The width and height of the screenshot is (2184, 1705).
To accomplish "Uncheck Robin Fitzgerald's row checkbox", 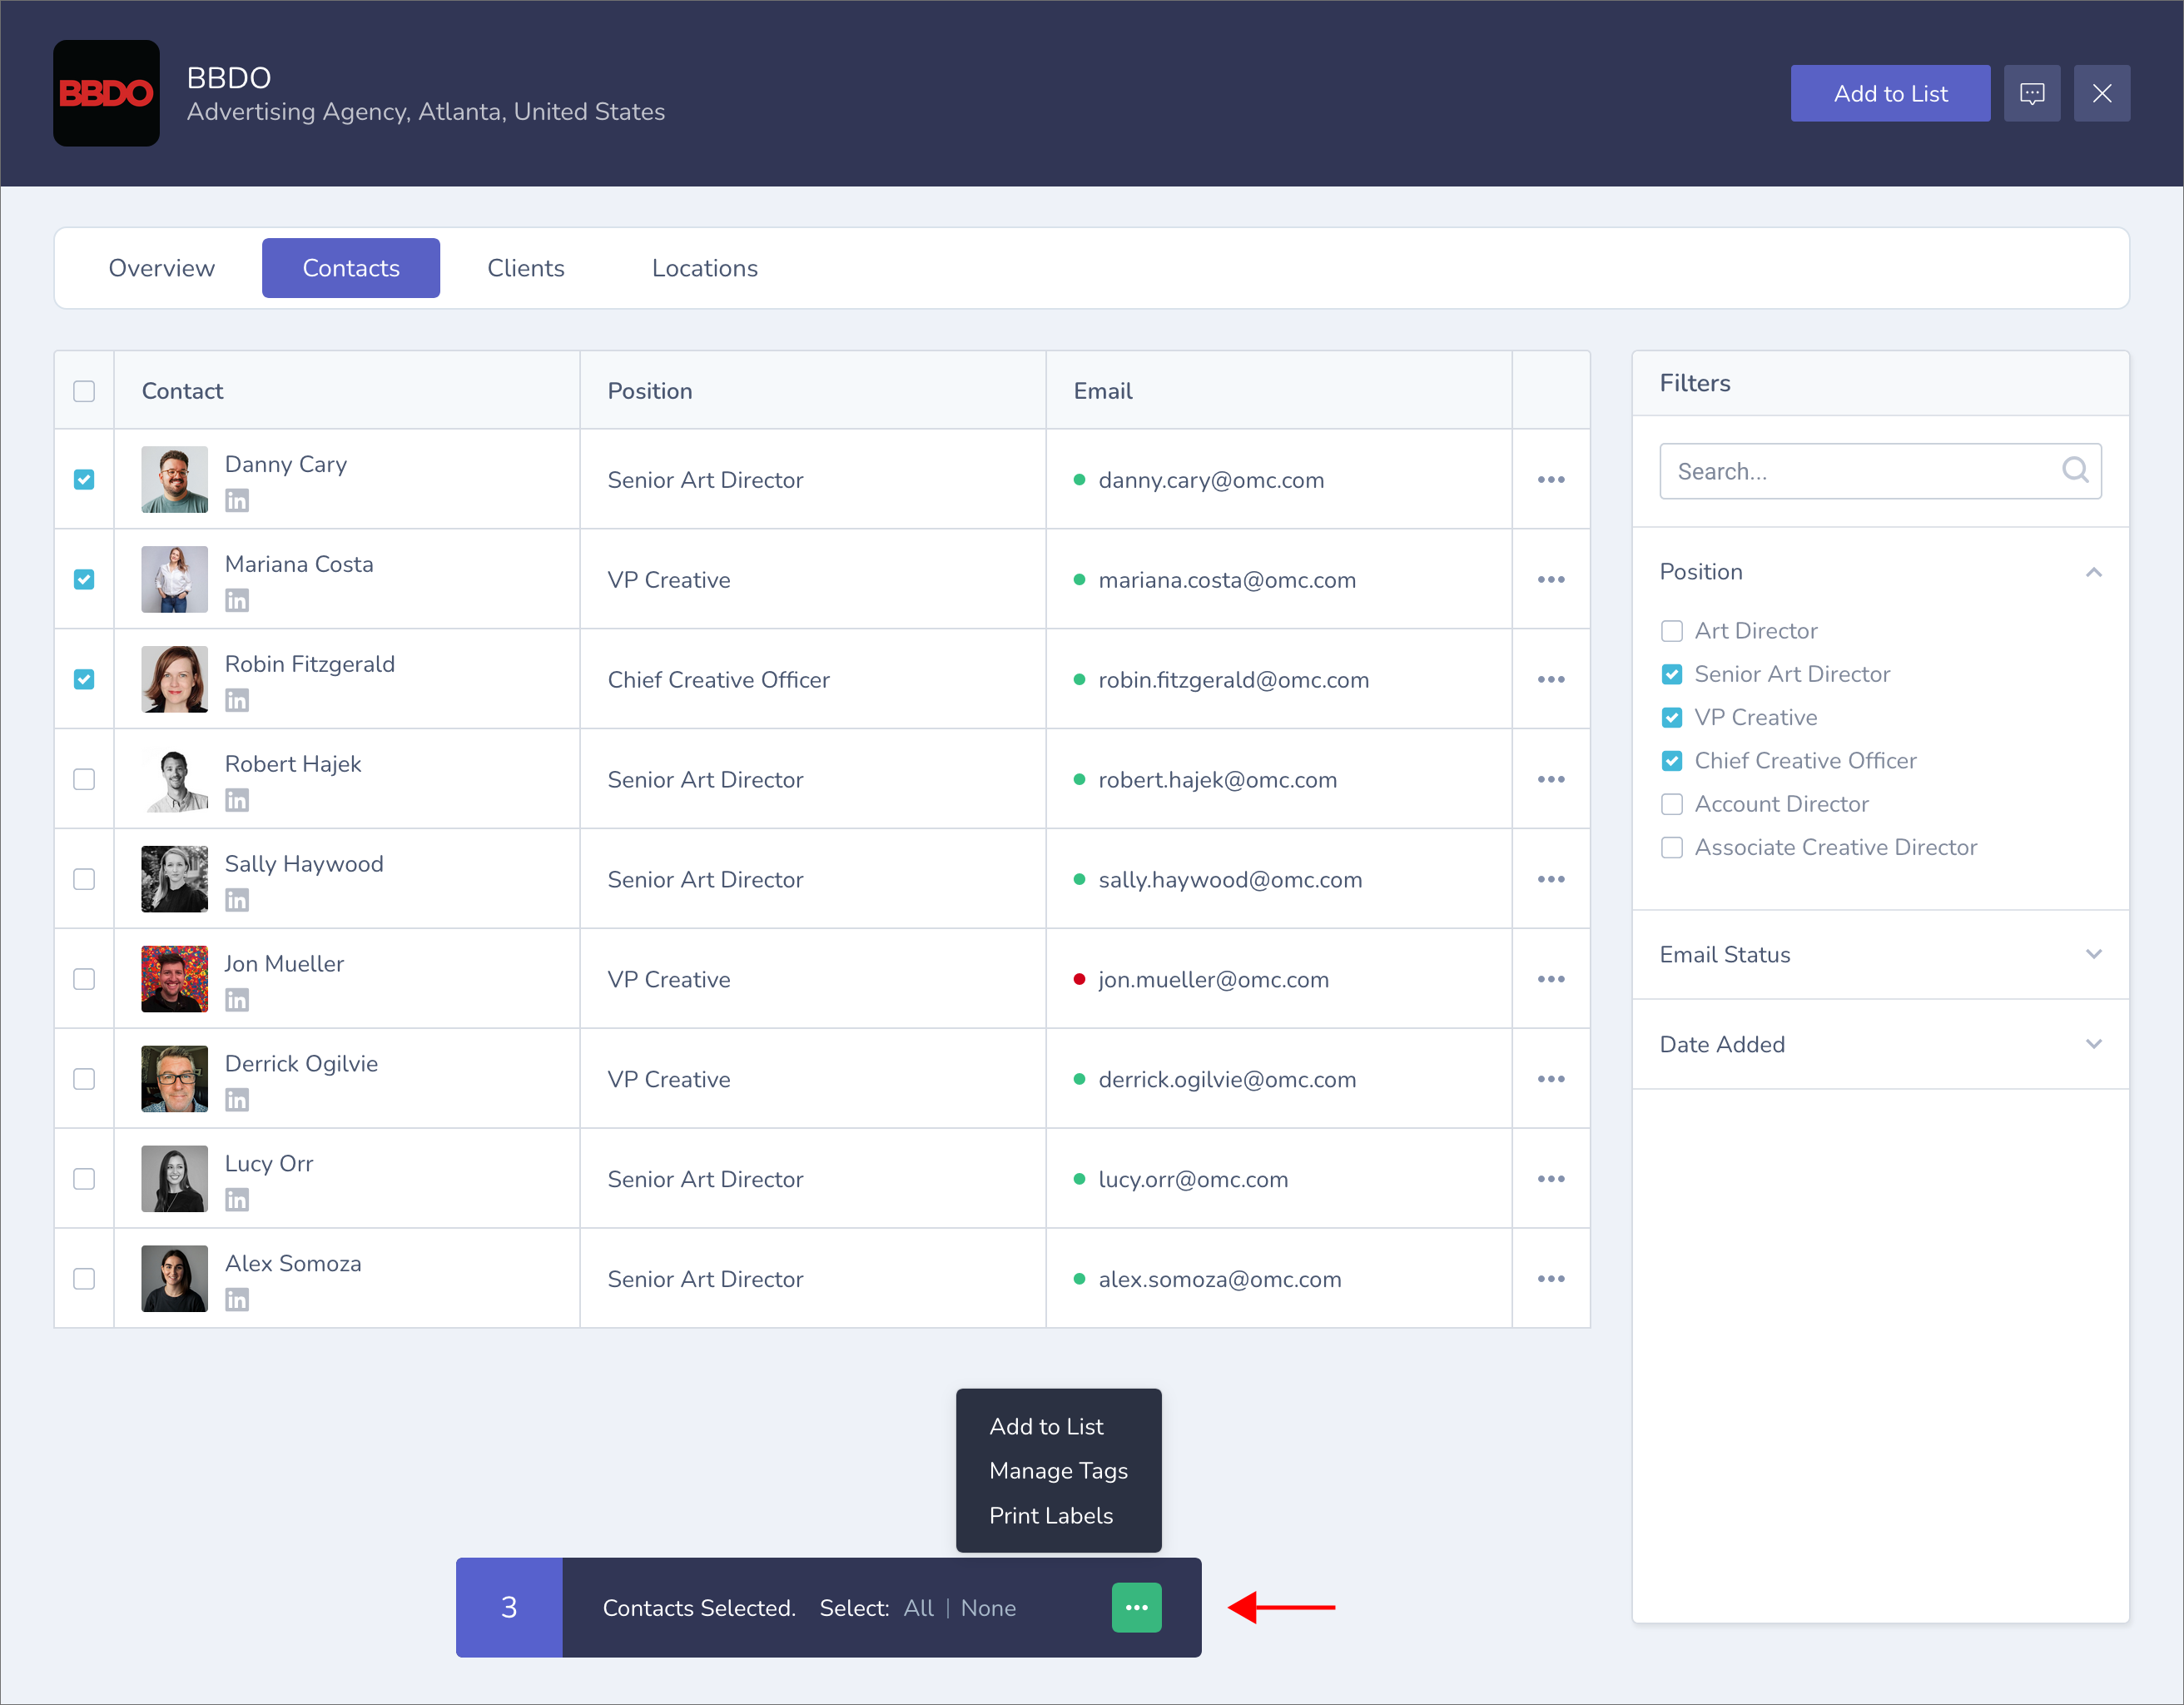I will (x=84, y=680).
